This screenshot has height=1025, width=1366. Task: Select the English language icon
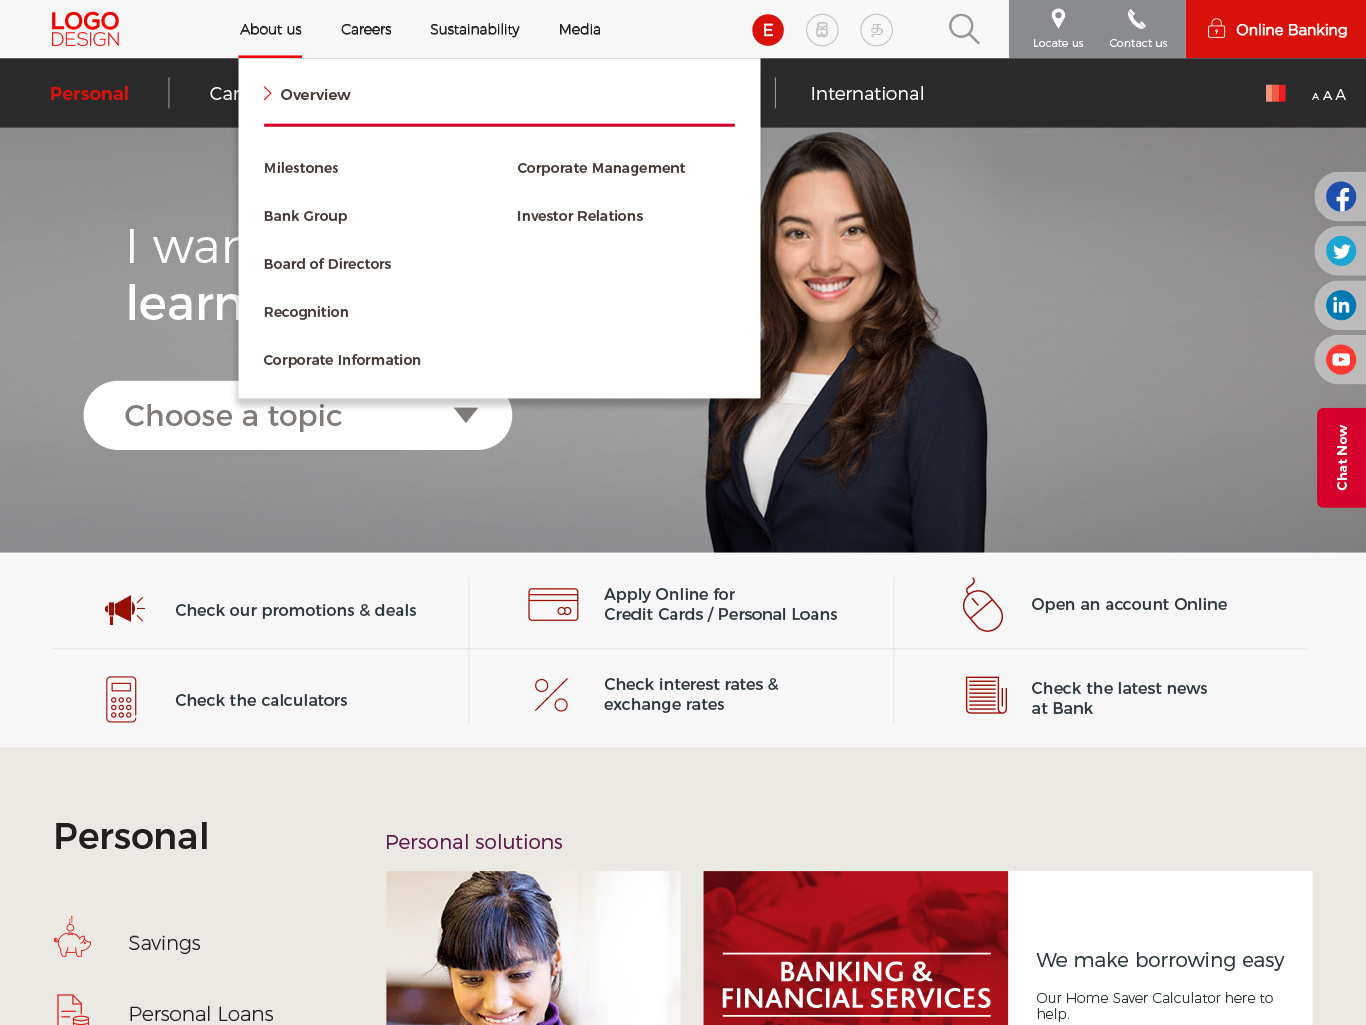(x=768, y=29)
